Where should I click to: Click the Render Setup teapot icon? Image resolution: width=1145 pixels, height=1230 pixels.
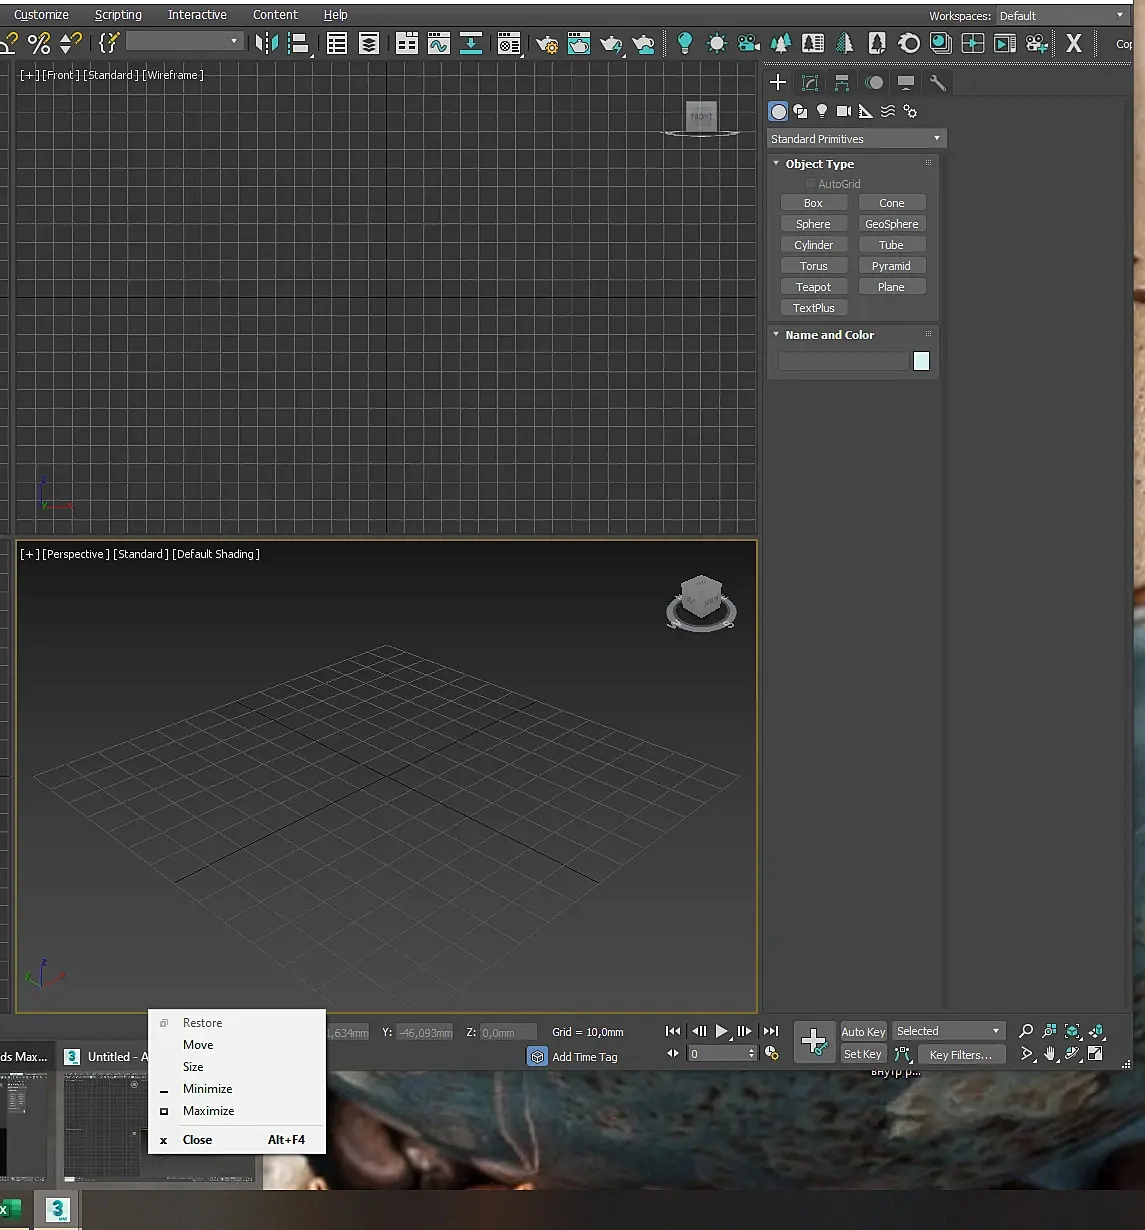click(547, 43)
